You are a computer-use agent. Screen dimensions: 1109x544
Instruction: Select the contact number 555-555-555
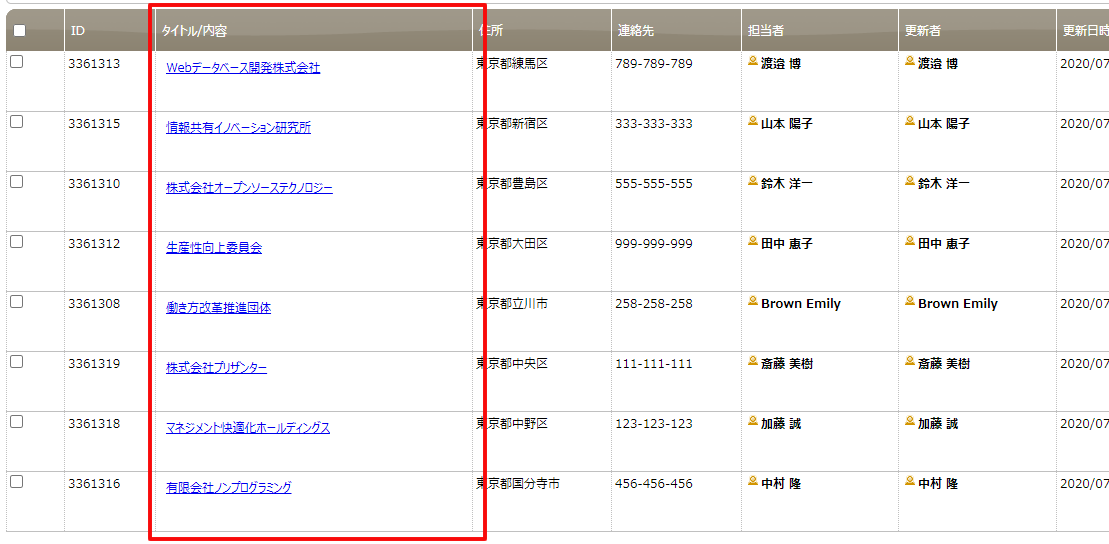(654, 184)
